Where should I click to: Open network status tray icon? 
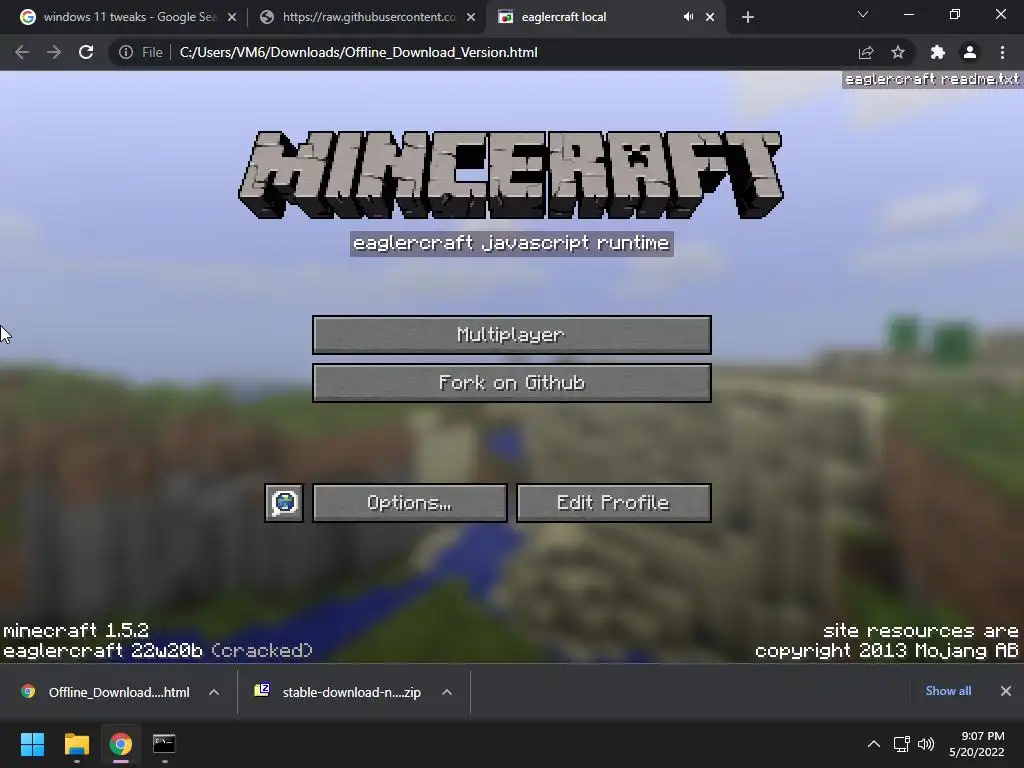point(902,744)
